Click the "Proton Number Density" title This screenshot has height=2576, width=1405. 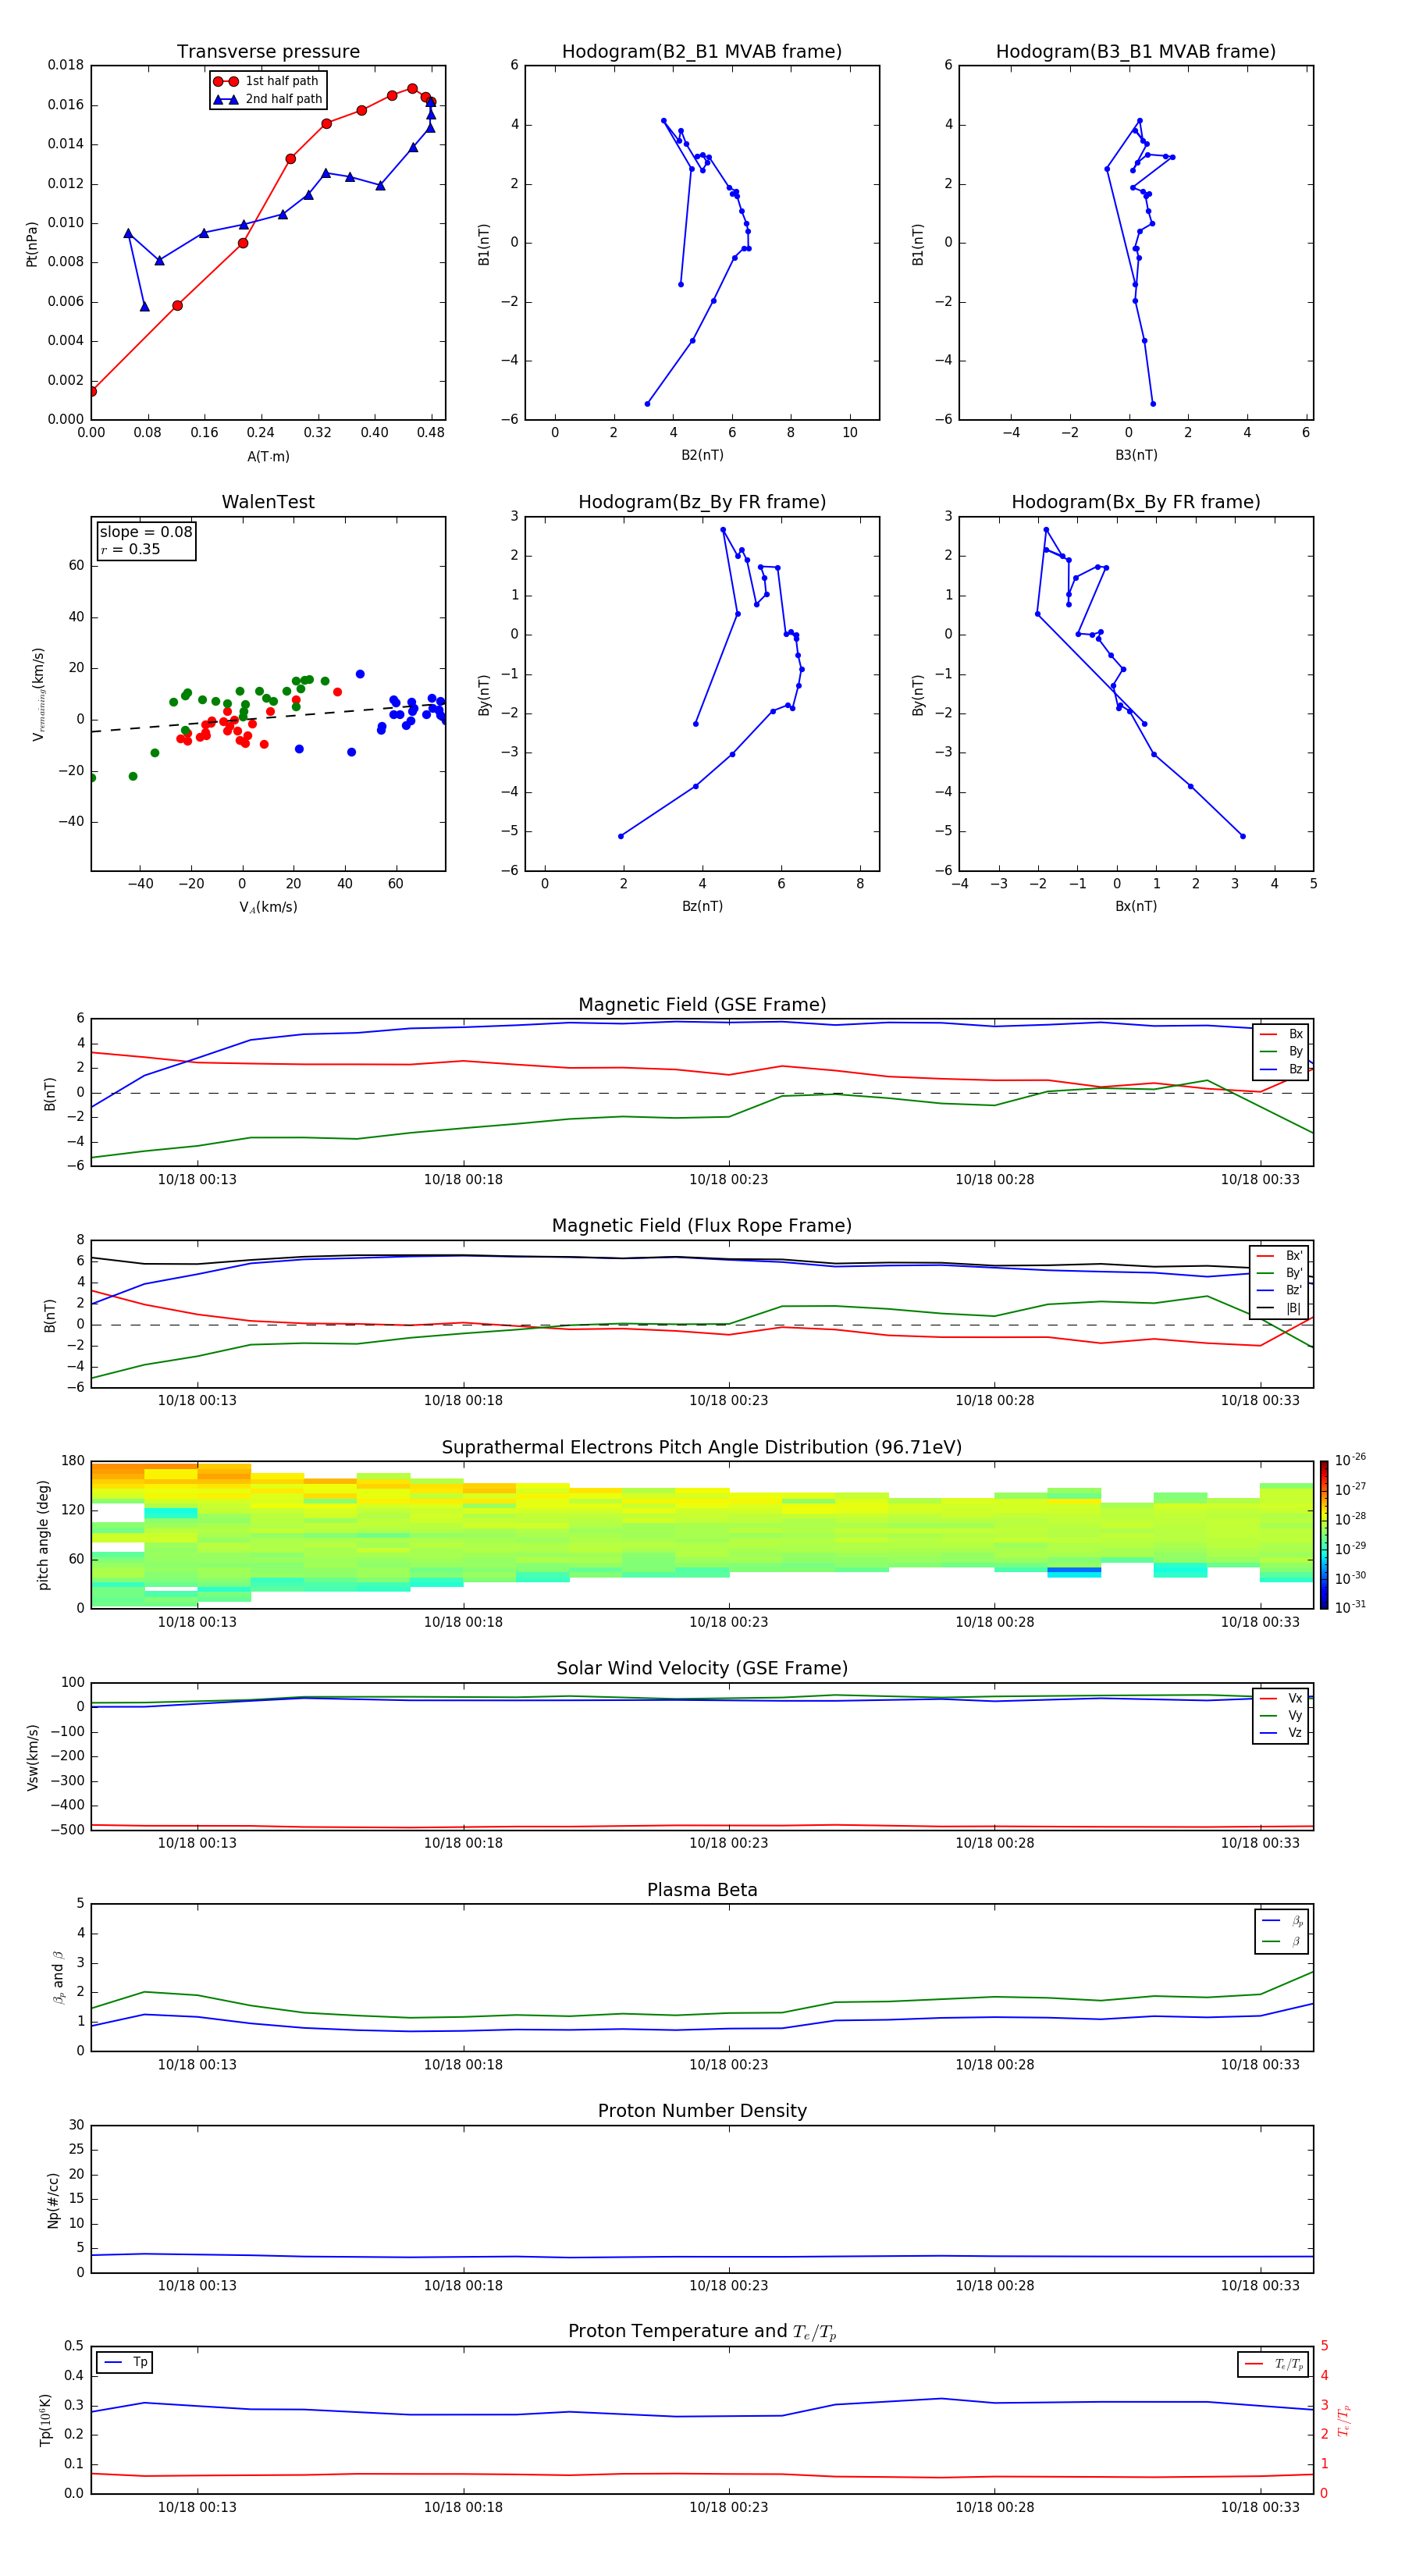pos(702,2111)
